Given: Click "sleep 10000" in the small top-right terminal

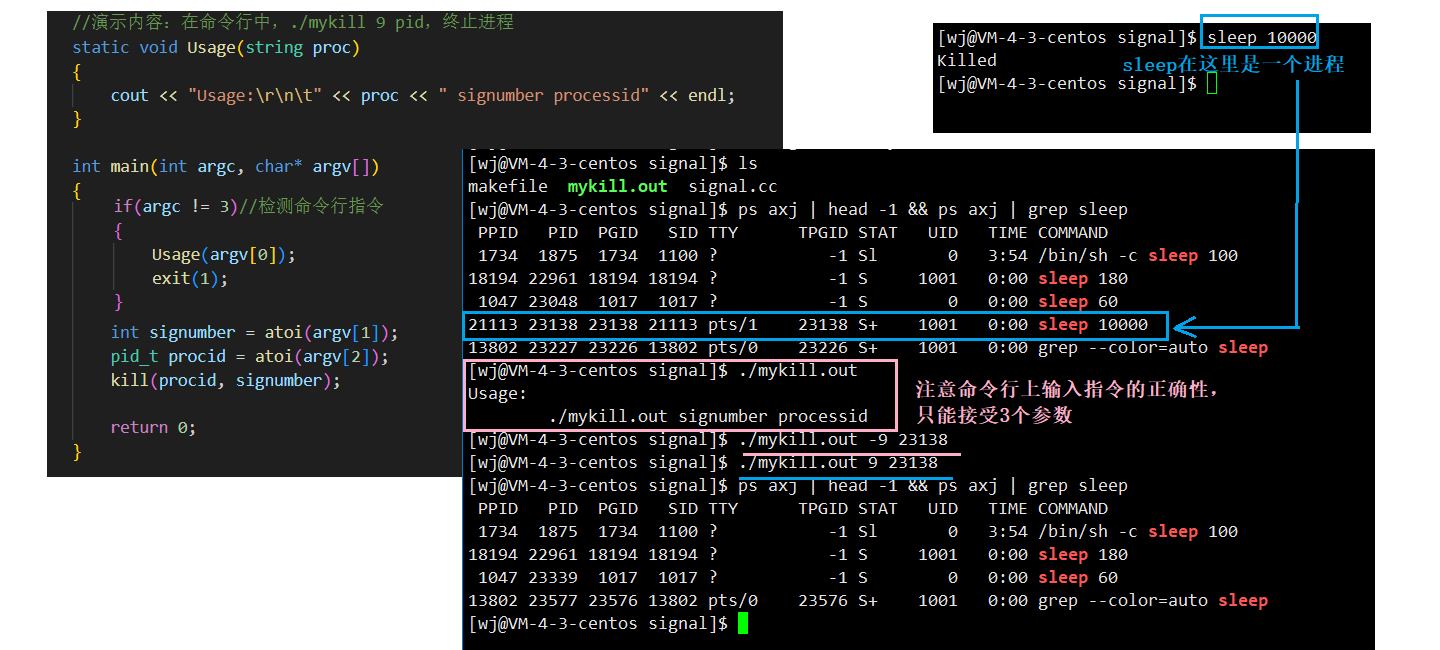Looking at the screenshot, I should [x=1262, y=37].
